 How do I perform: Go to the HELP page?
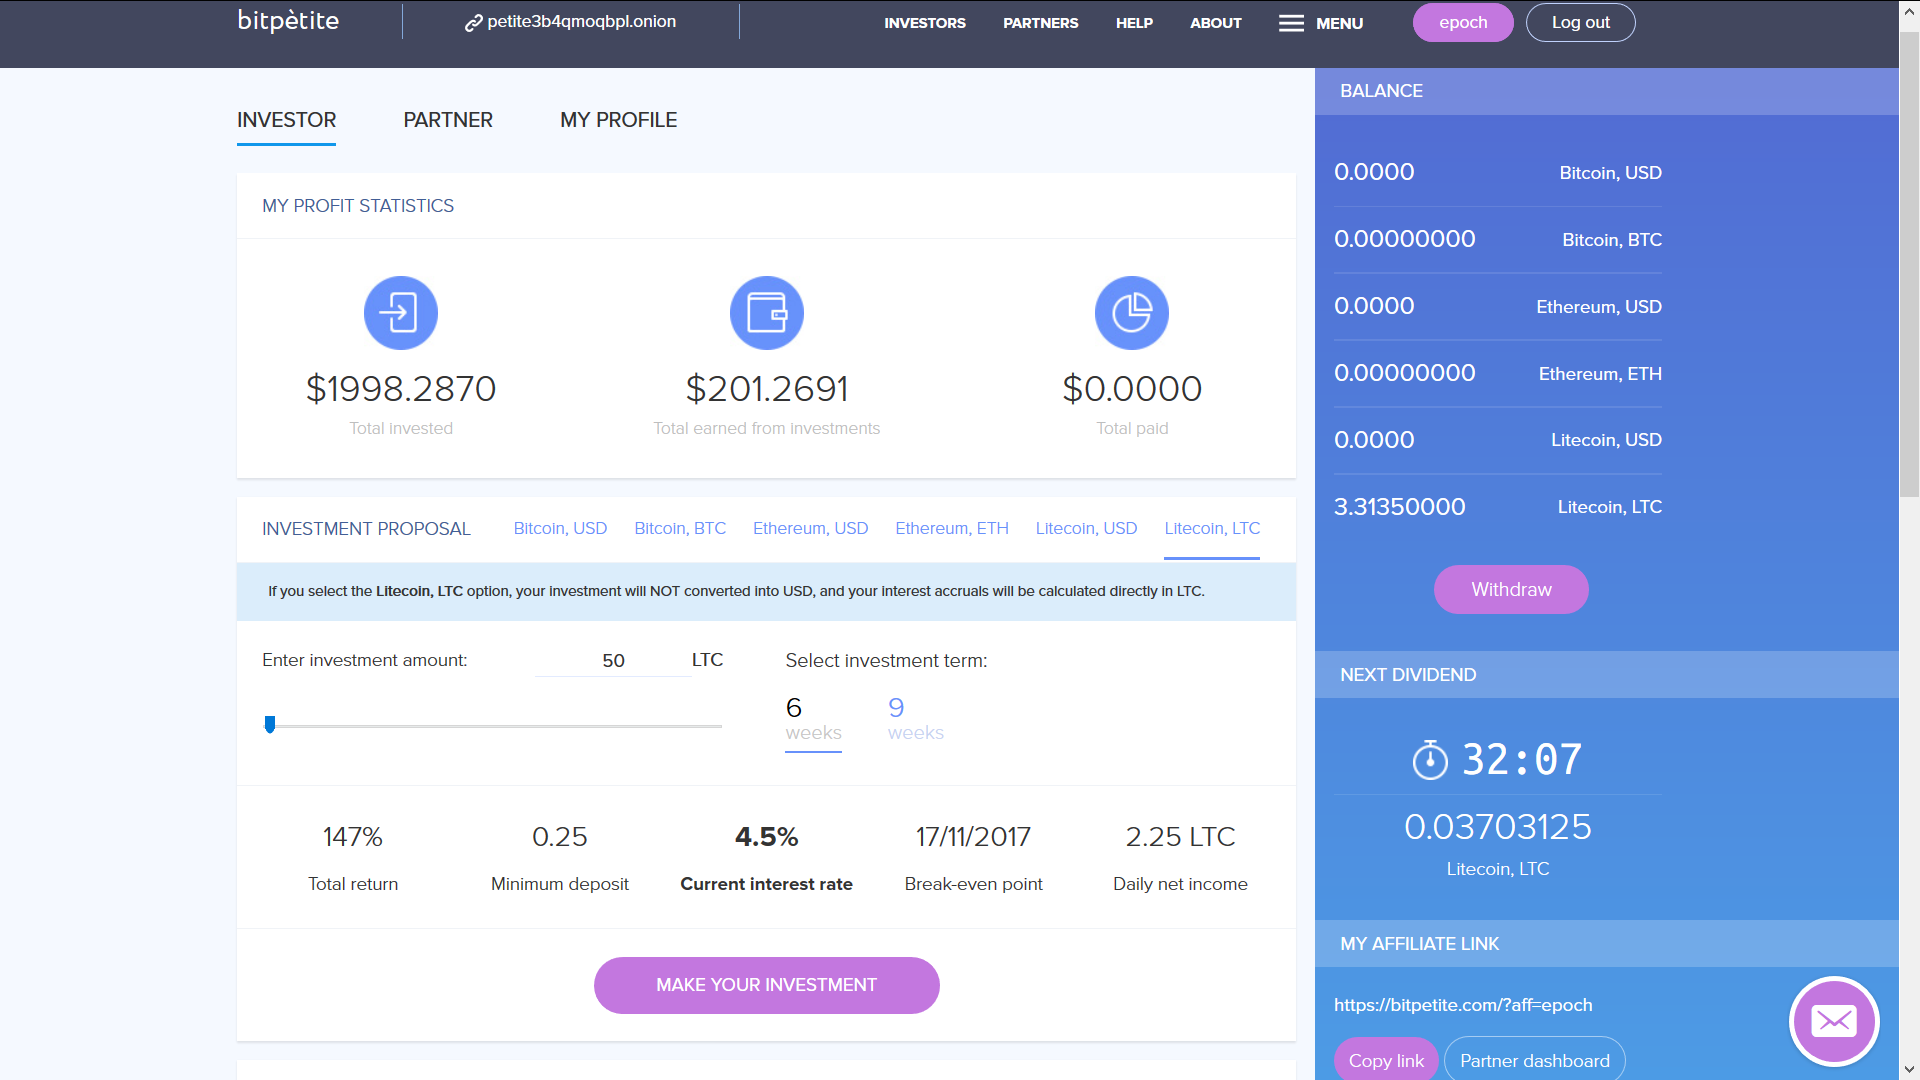1134,23
